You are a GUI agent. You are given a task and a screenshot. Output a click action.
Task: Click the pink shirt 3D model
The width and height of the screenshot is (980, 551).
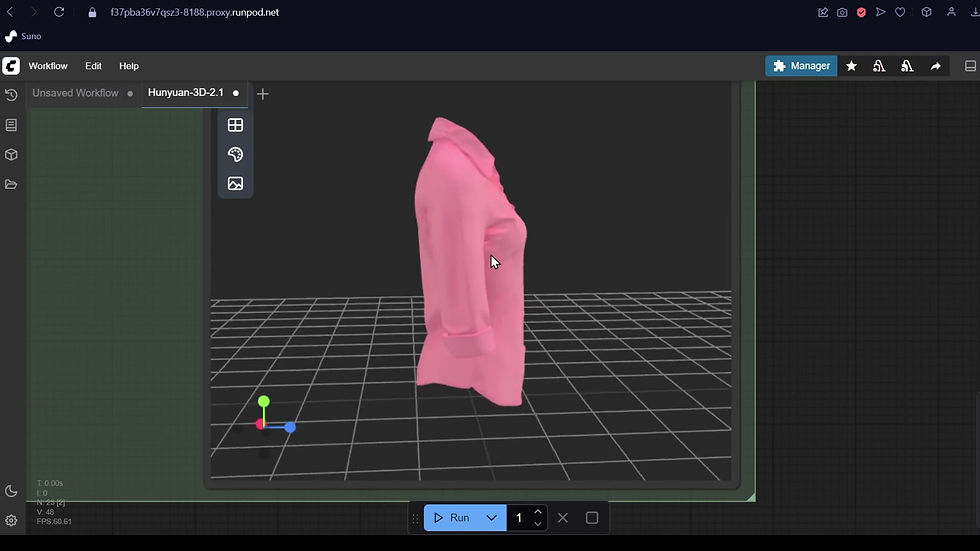pyautogui.click(x=470, y=262)
